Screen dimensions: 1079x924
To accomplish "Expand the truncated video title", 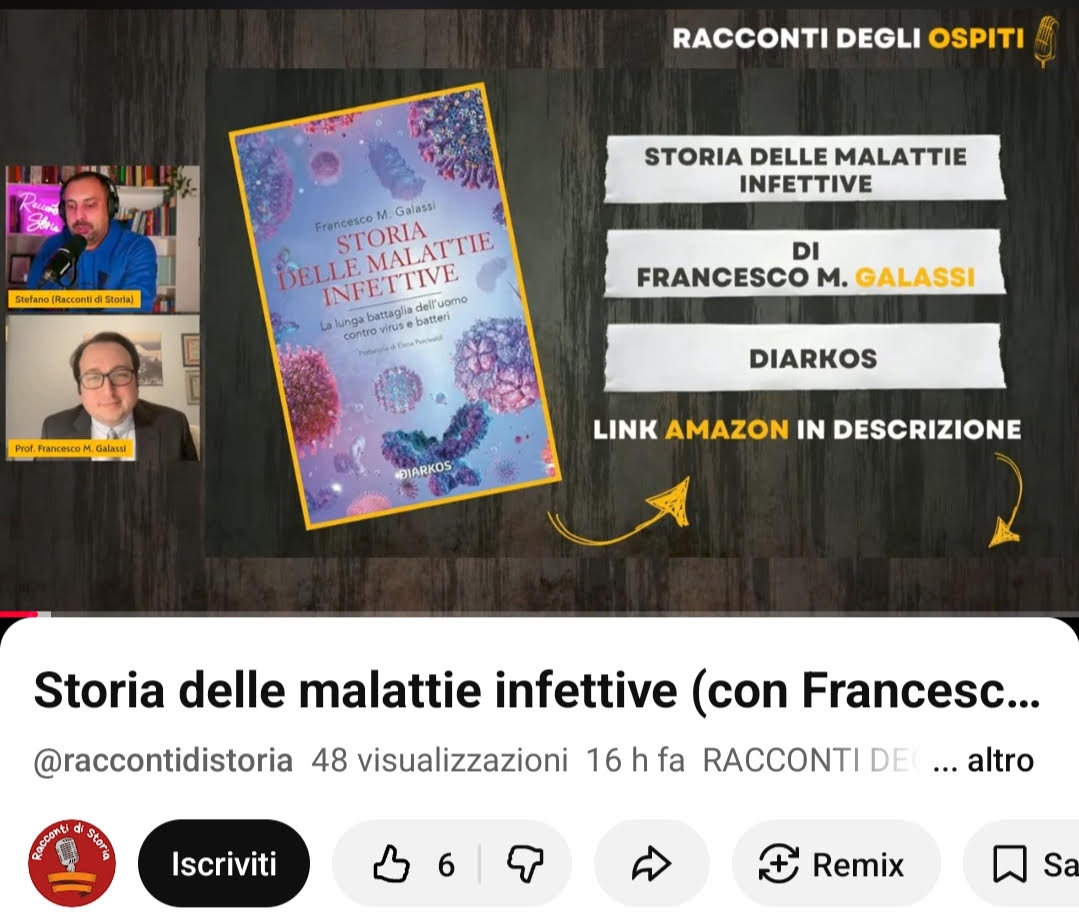I will 537,691.
